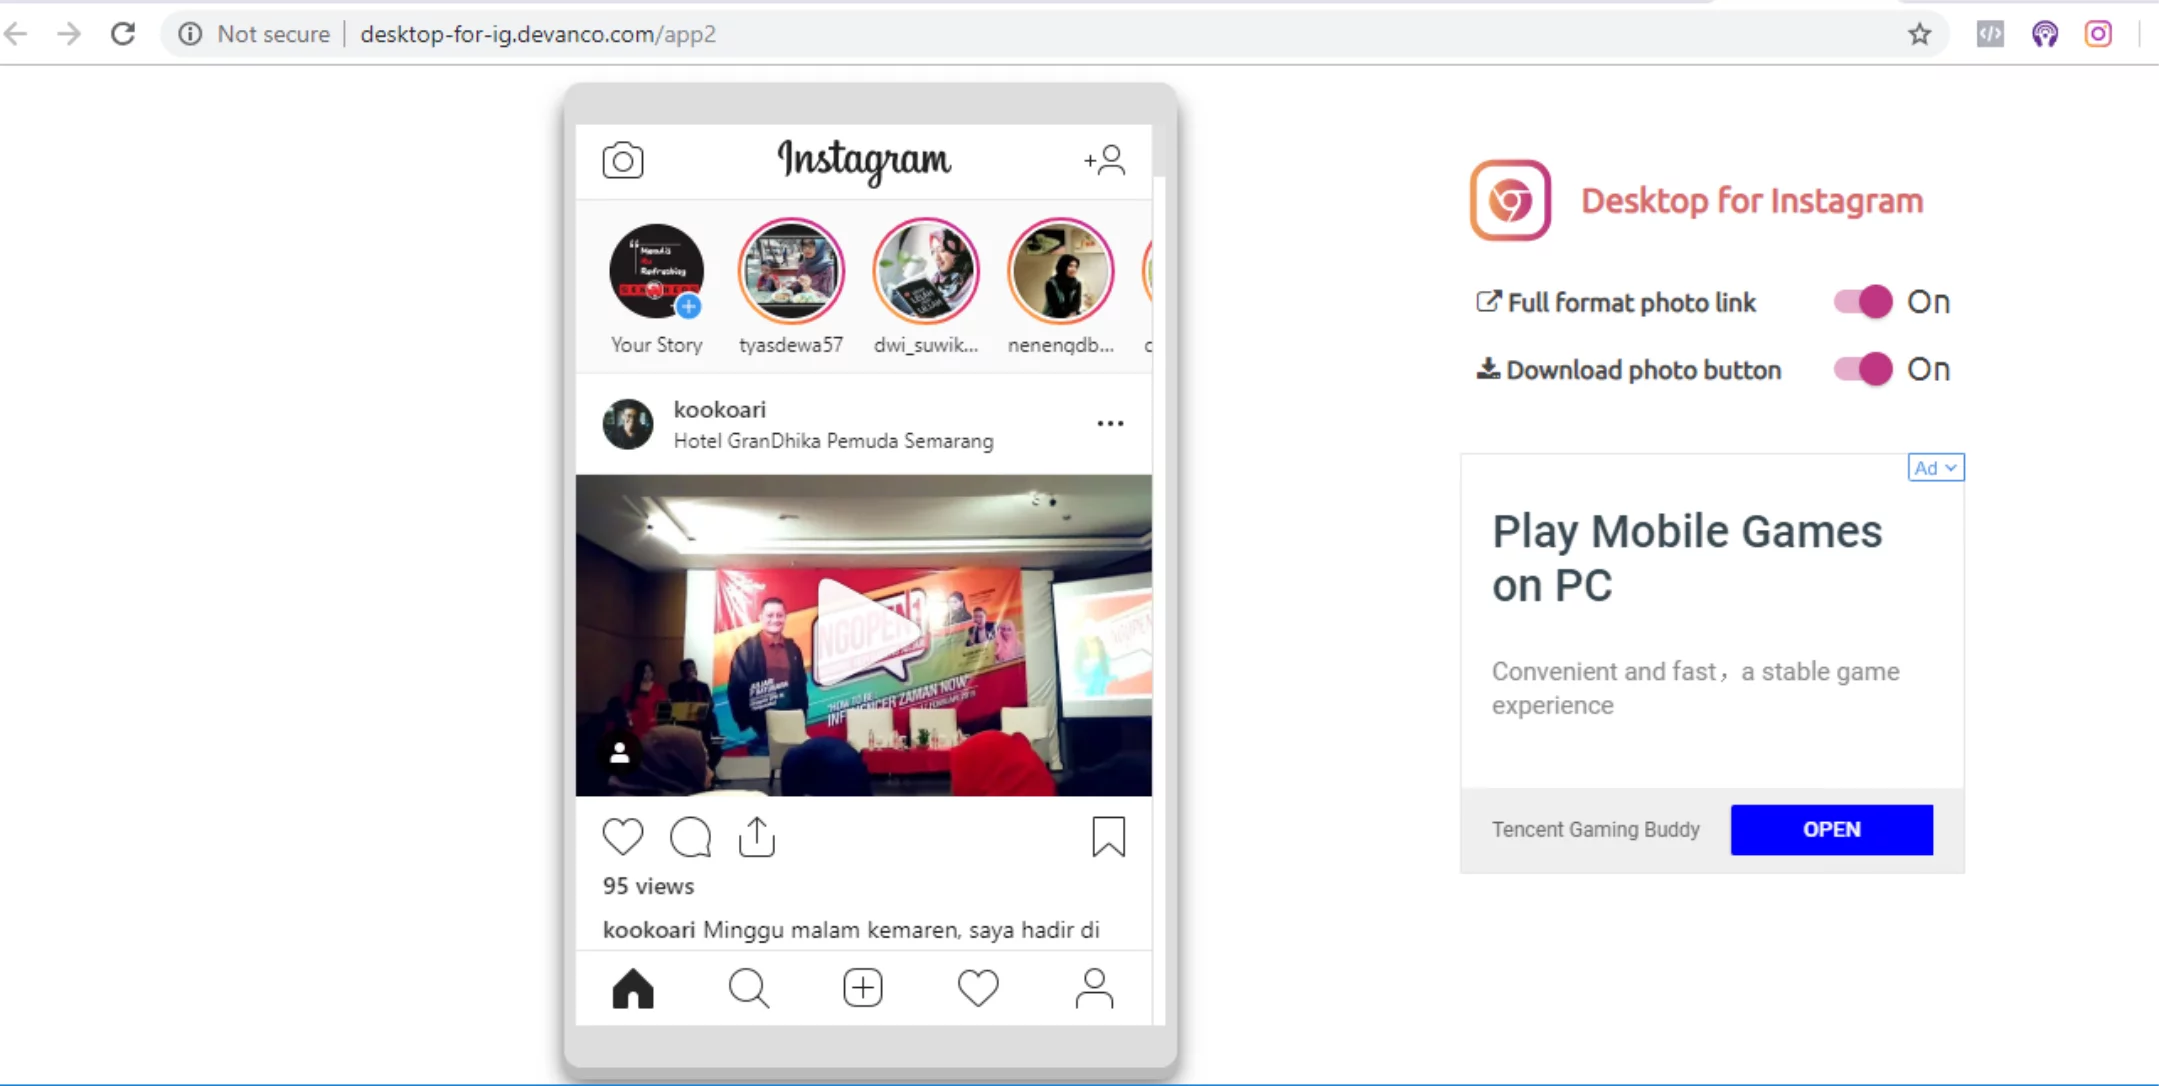The width and height of the screenshot is (2159, 1086).
Task: Go to Home tab in bottom bar
Action: point(633,989)
